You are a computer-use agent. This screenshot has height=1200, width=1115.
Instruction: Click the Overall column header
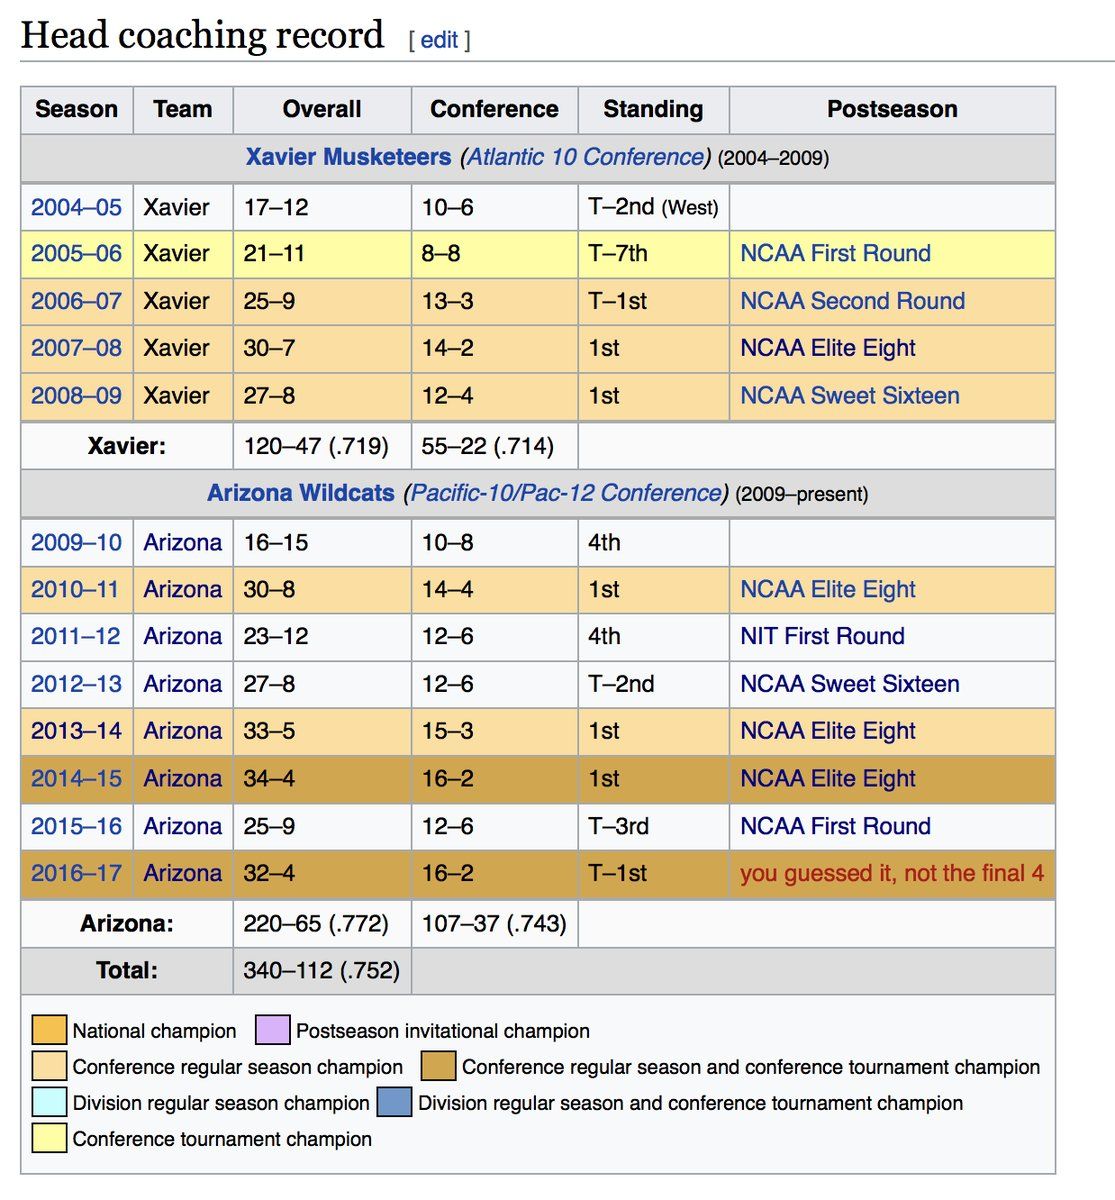click(x=322, y=109)
